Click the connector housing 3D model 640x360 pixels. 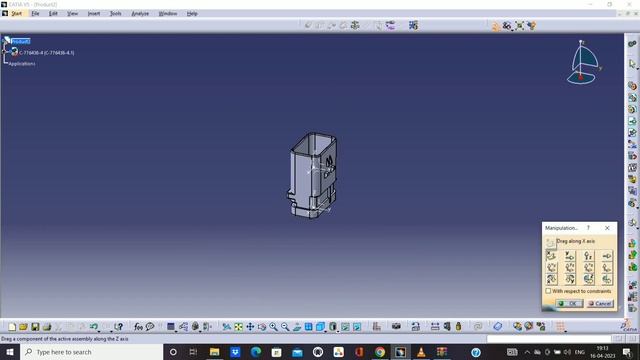point(313,176)
